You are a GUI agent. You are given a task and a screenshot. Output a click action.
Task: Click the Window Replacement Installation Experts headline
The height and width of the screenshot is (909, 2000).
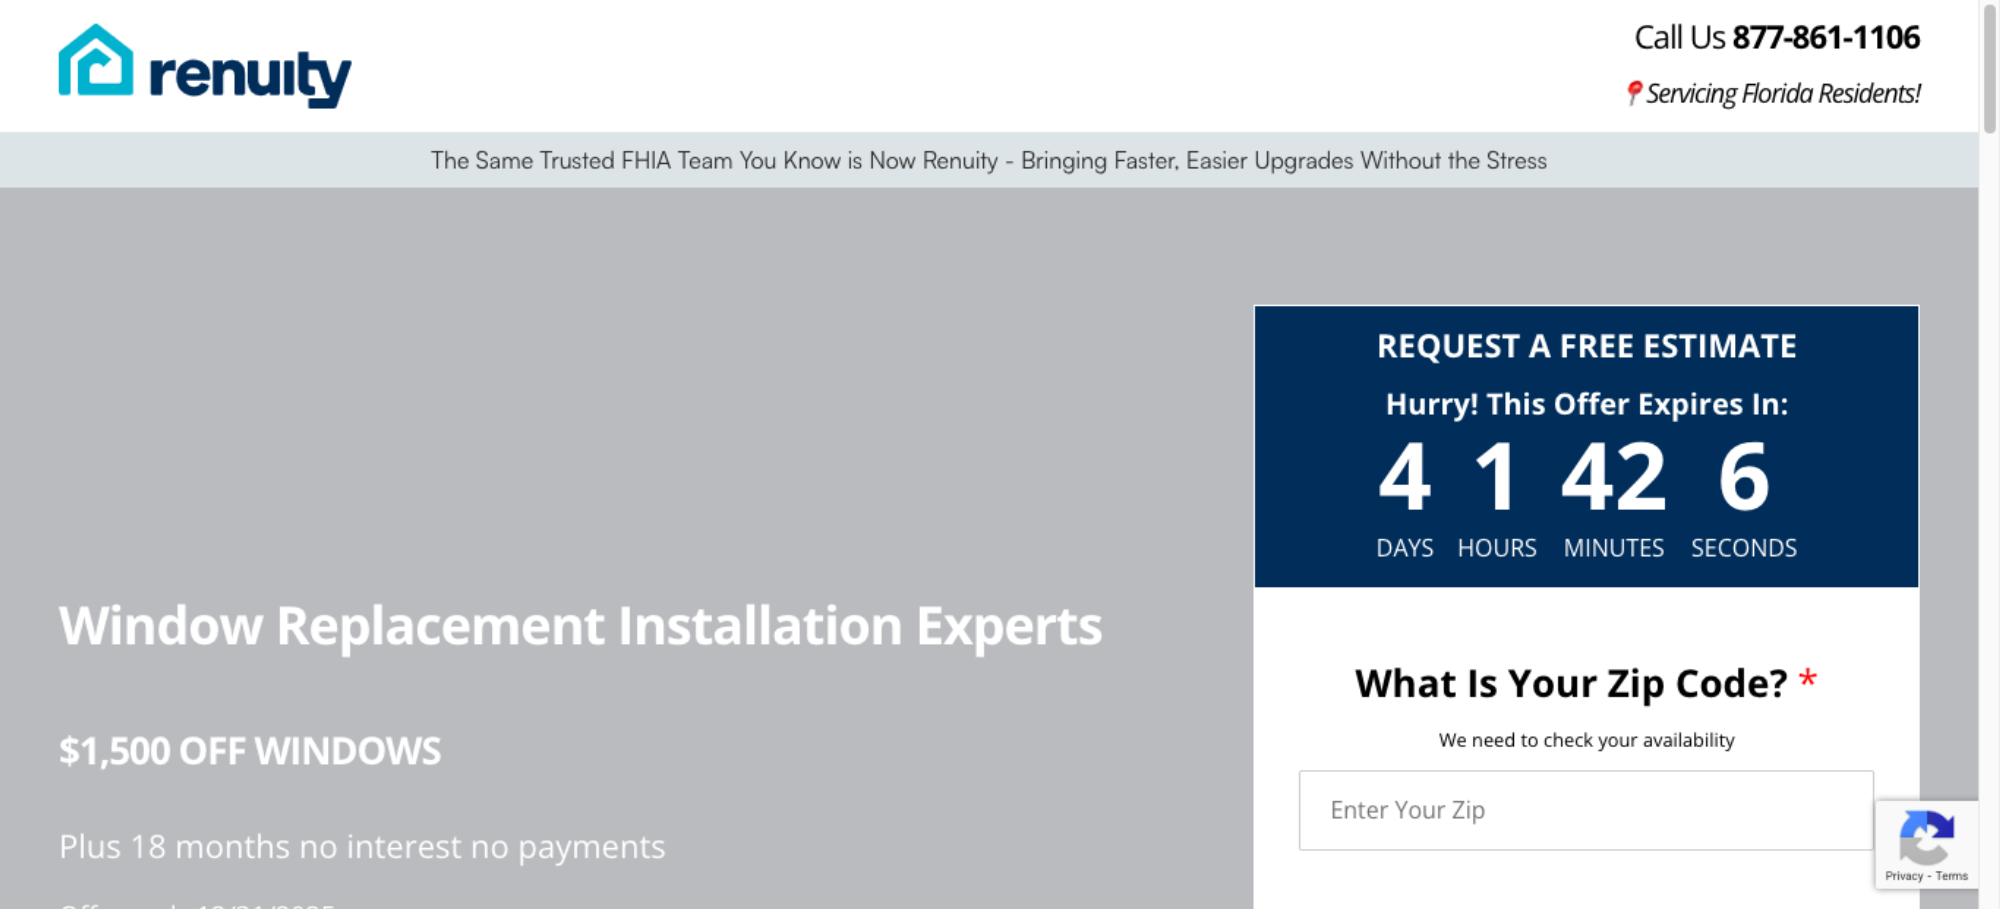pos(580,626)
